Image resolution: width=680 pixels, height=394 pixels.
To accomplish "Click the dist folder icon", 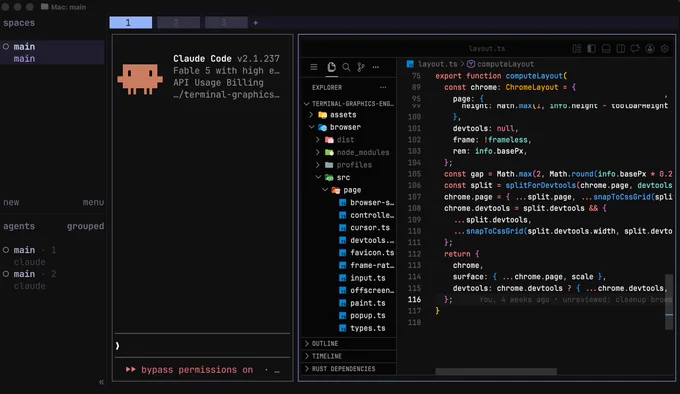I will [330, 140].
